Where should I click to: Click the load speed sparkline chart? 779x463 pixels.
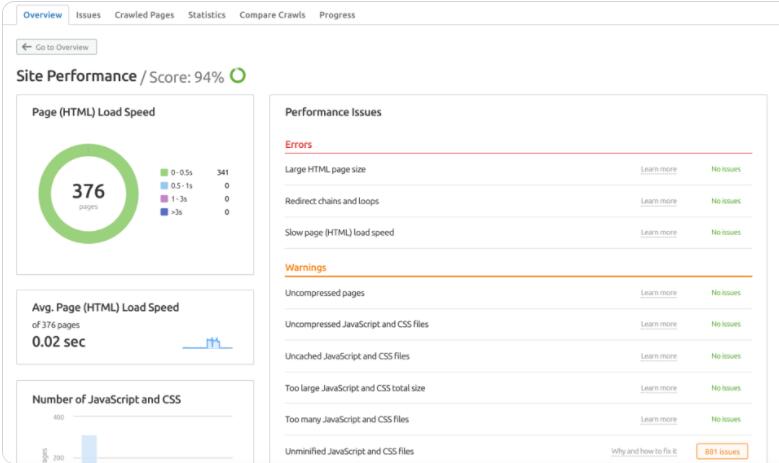pyautogui.click(x=208, y=343)
